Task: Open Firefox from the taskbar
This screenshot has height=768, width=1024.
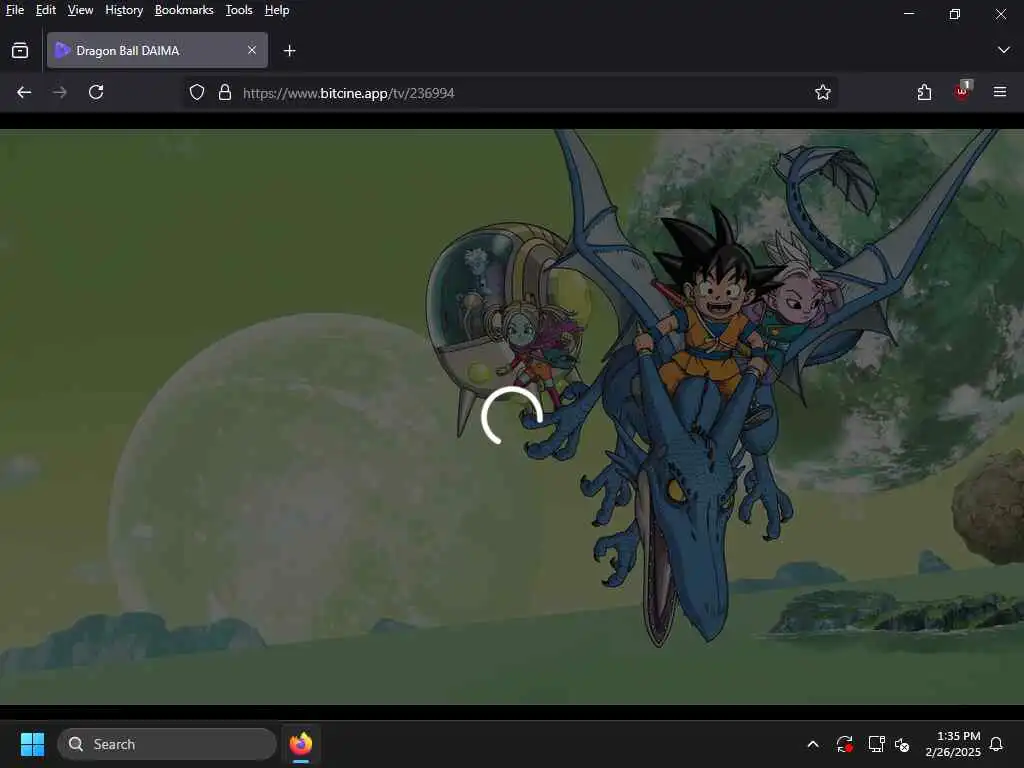Action: pyautogui.click(x=301, y=744)
